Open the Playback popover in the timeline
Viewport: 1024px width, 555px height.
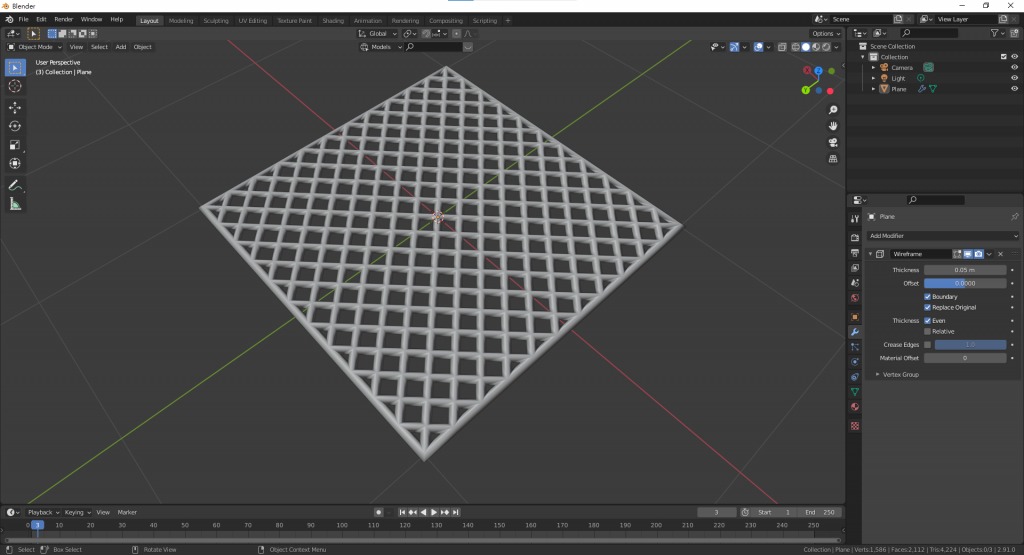43,512
